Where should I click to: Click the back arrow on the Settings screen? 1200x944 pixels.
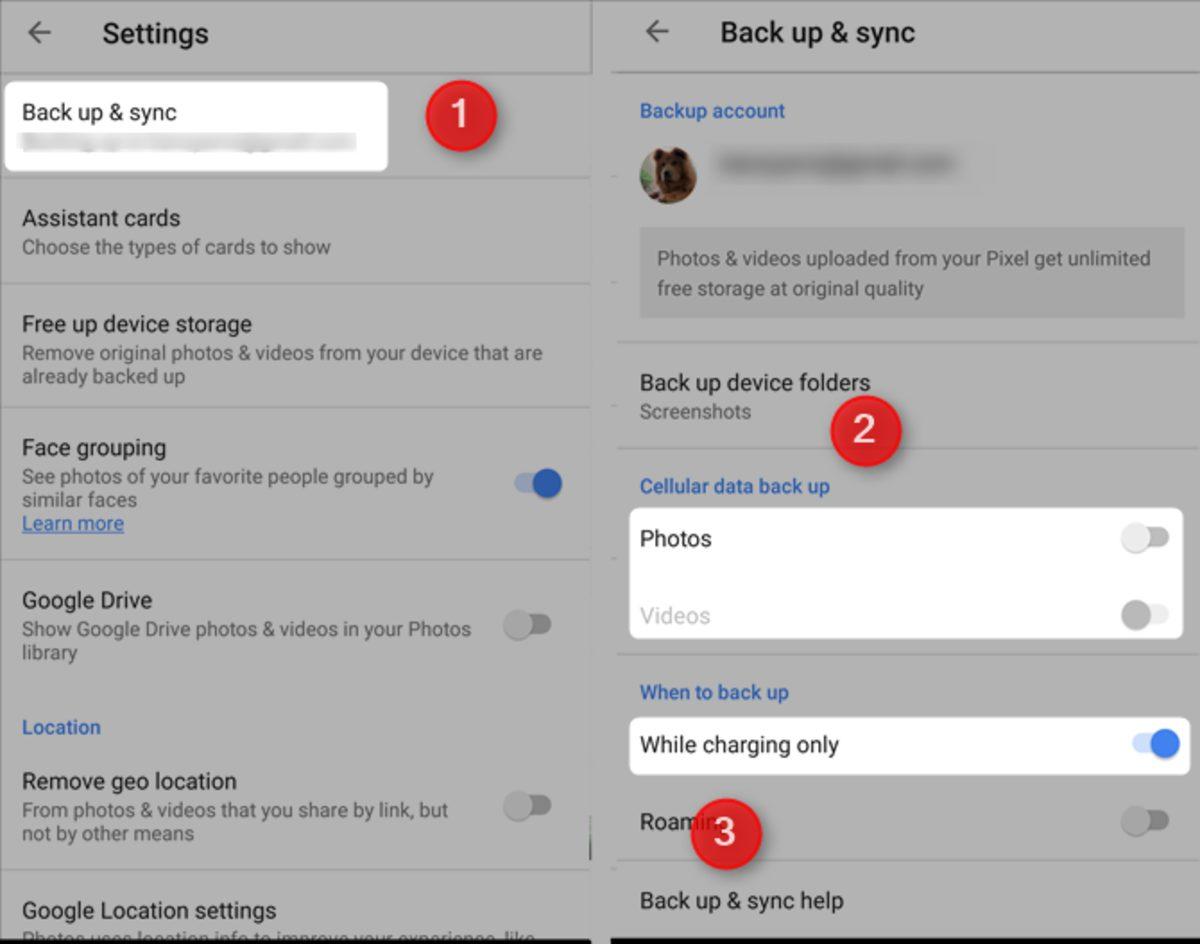(40, 33)
